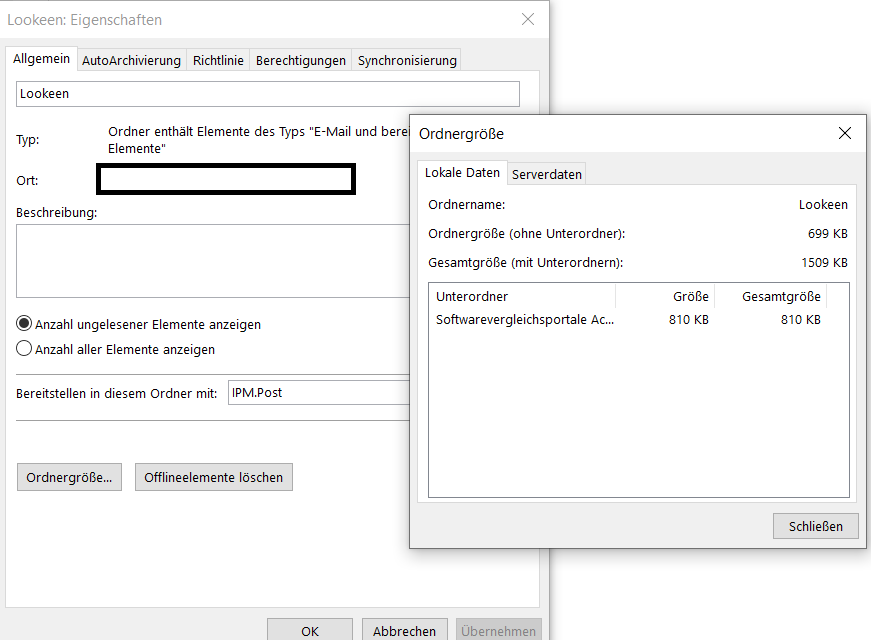This screenshot has height=640, width=871.
Task: Click the folder name field containing Lookeen
Action: tap(268, 94)
